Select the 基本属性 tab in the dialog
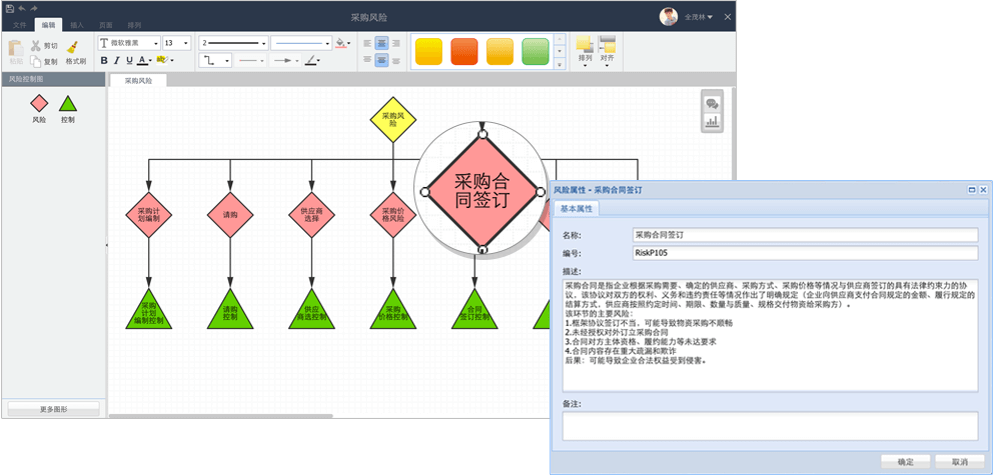 (576, 209)
